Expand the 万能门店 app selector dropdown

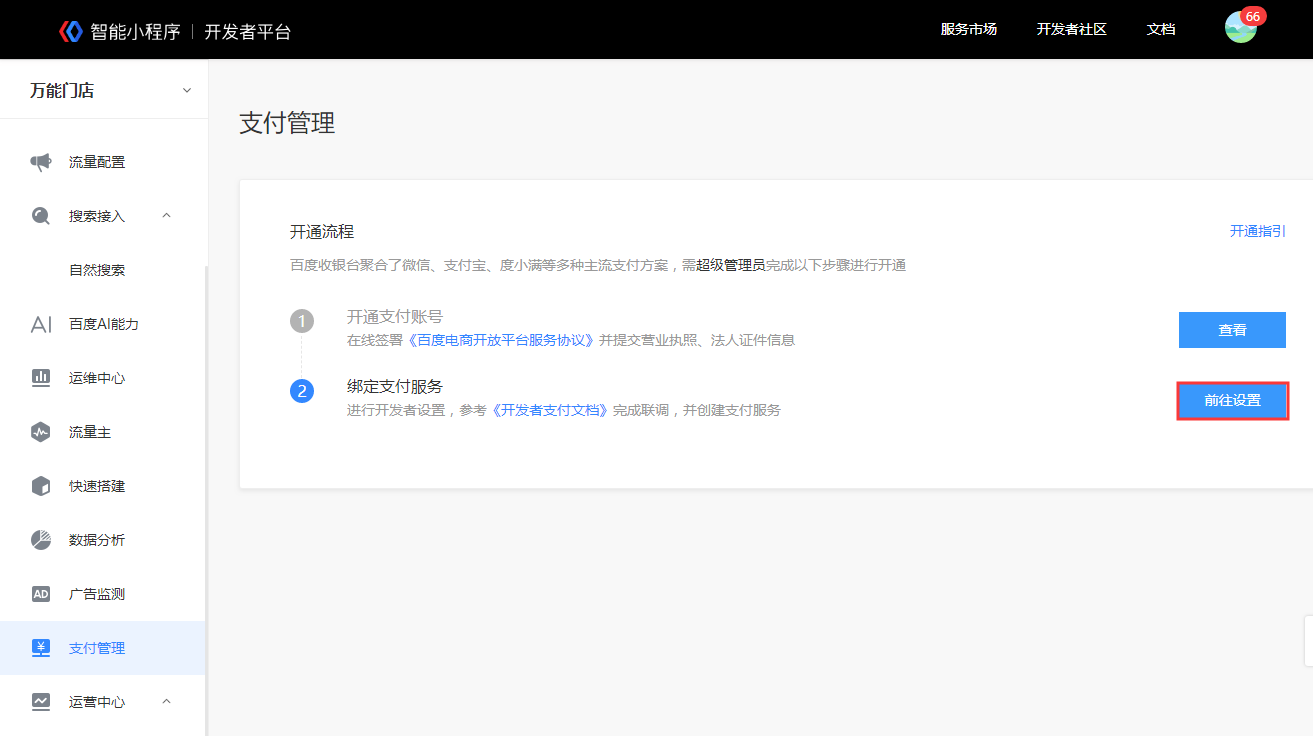186,91
